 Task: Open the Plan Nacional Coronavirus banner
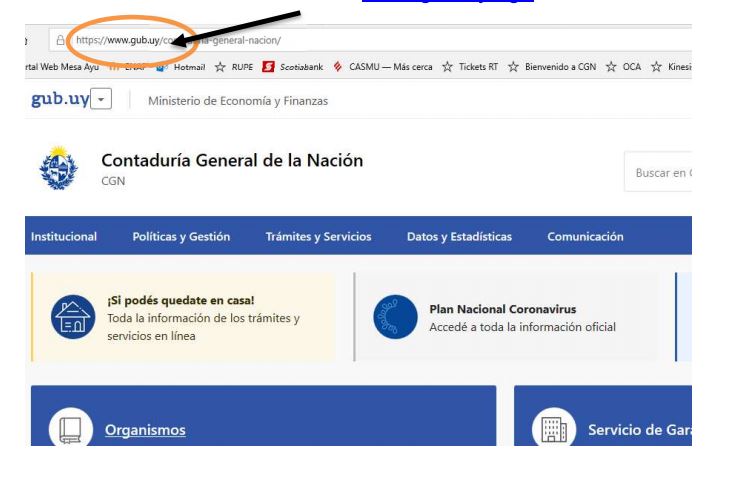click(507, 317)
